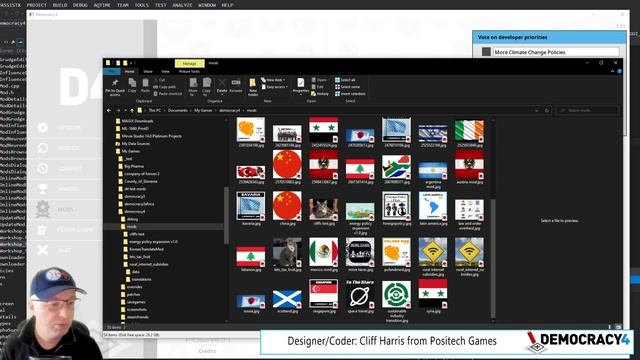Click the Search mods input box
Screen dimensions: 640x360
(x=588, y=111)
